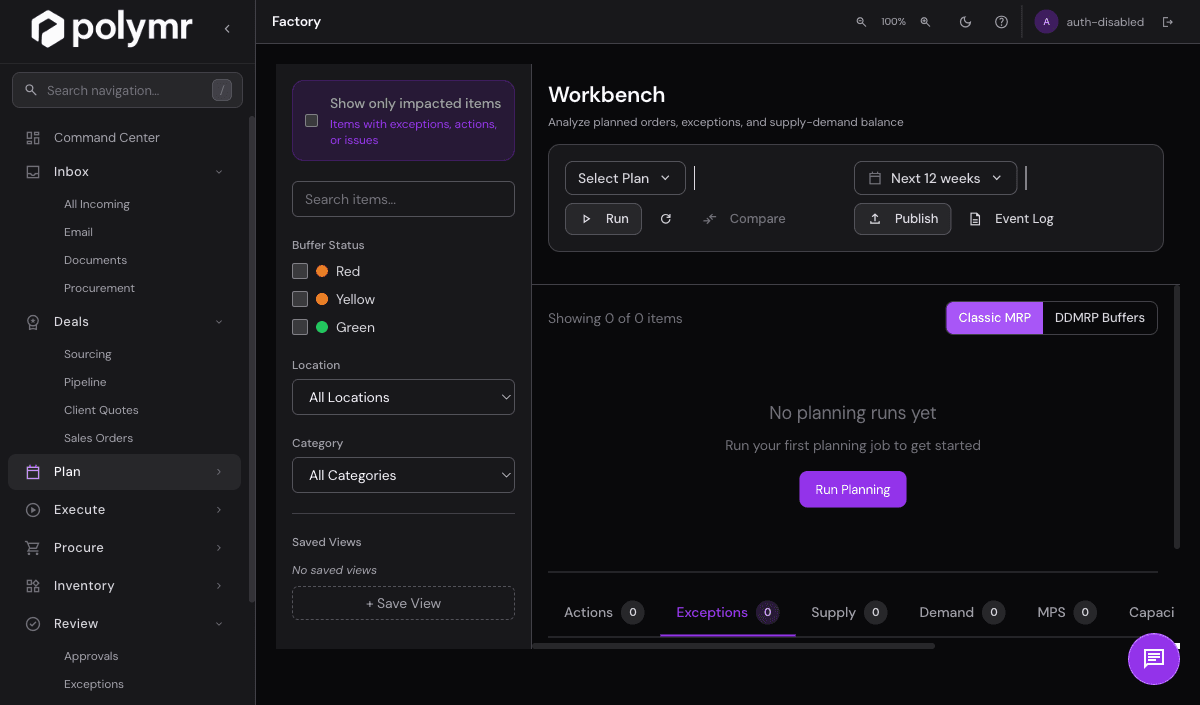
Task: Go to Email in sidebar
Action: tap(78, 232)
